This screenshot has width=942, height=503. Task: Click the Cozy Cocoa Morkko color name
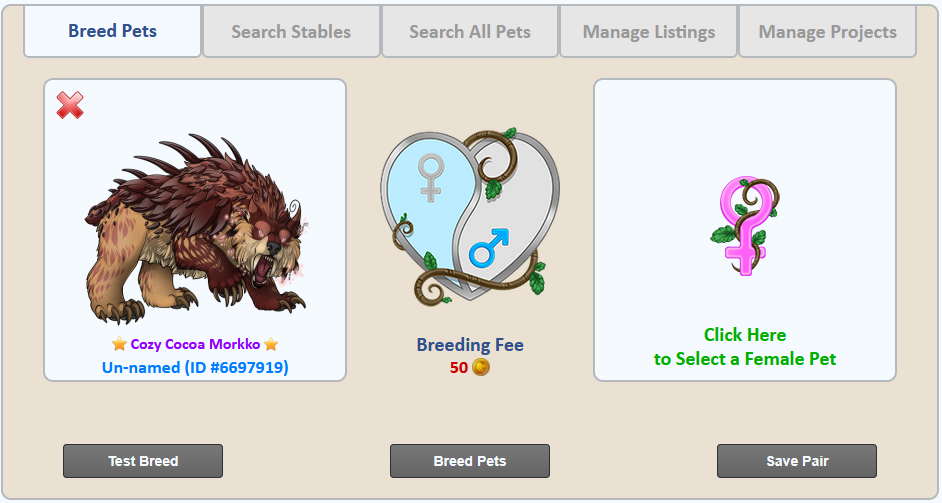(x=195, y=344)
